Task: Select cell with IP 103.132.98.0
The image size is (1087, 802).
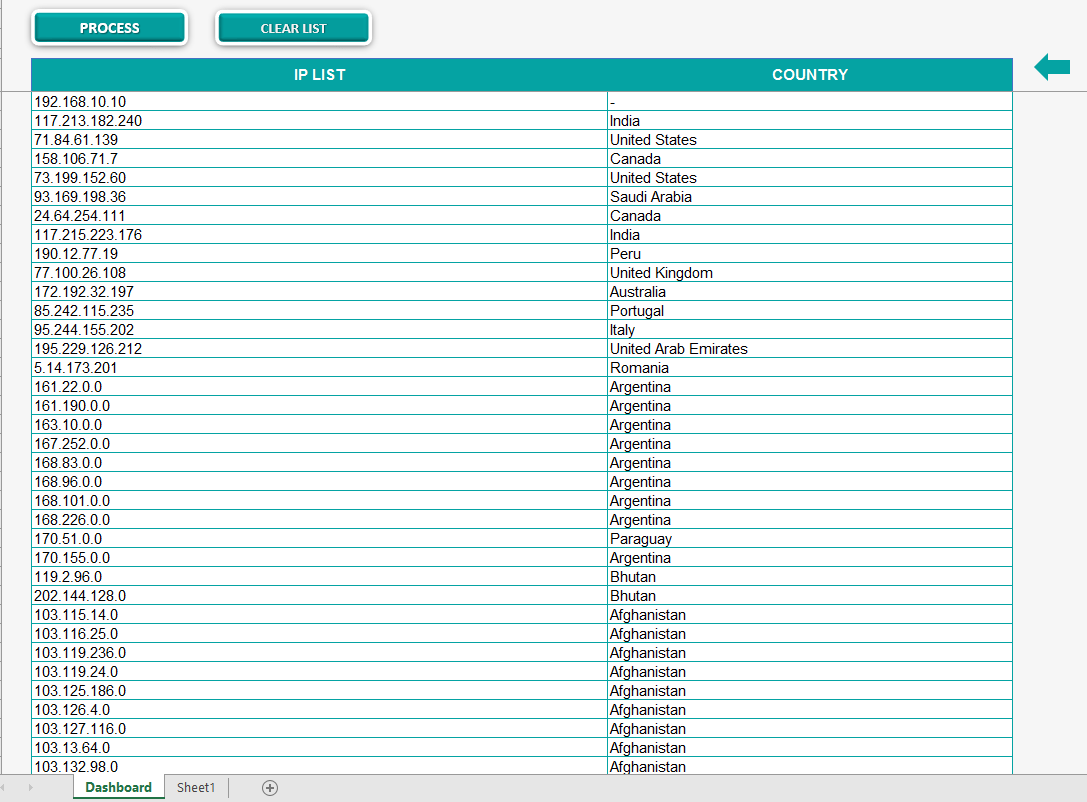Action: coord(320,767)
